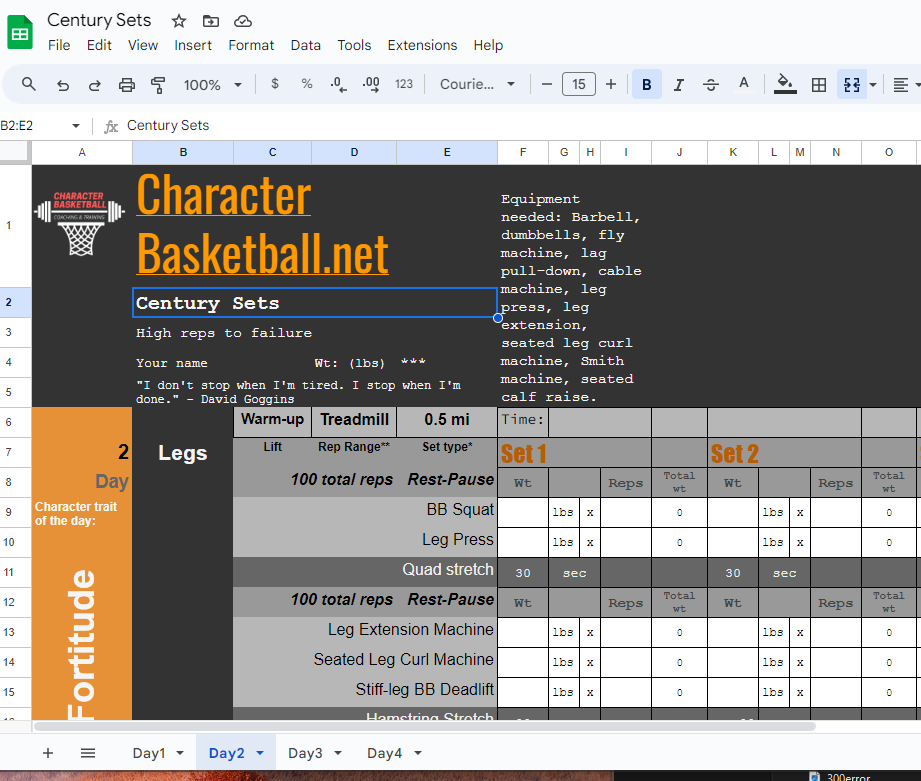Toggle bold formatting

coord(647,85)
